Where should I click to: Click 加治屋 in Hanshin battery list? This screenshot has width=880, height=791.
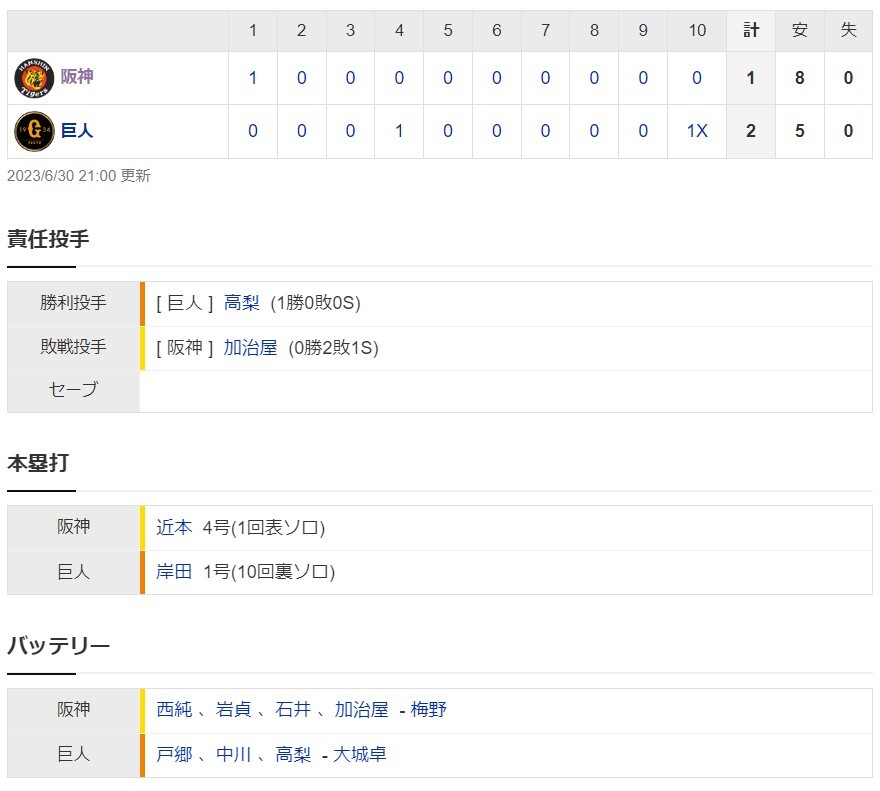361,710
